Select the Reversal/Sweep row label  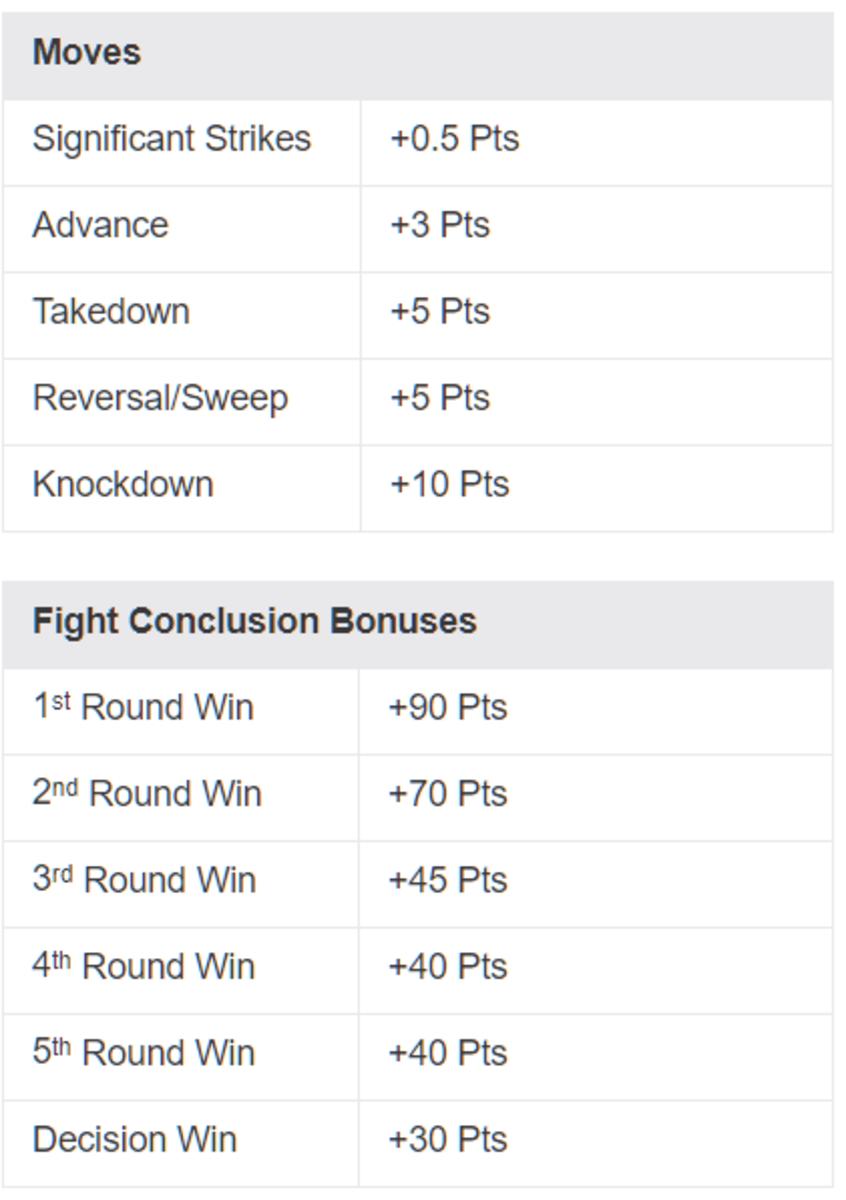(160, 398)
